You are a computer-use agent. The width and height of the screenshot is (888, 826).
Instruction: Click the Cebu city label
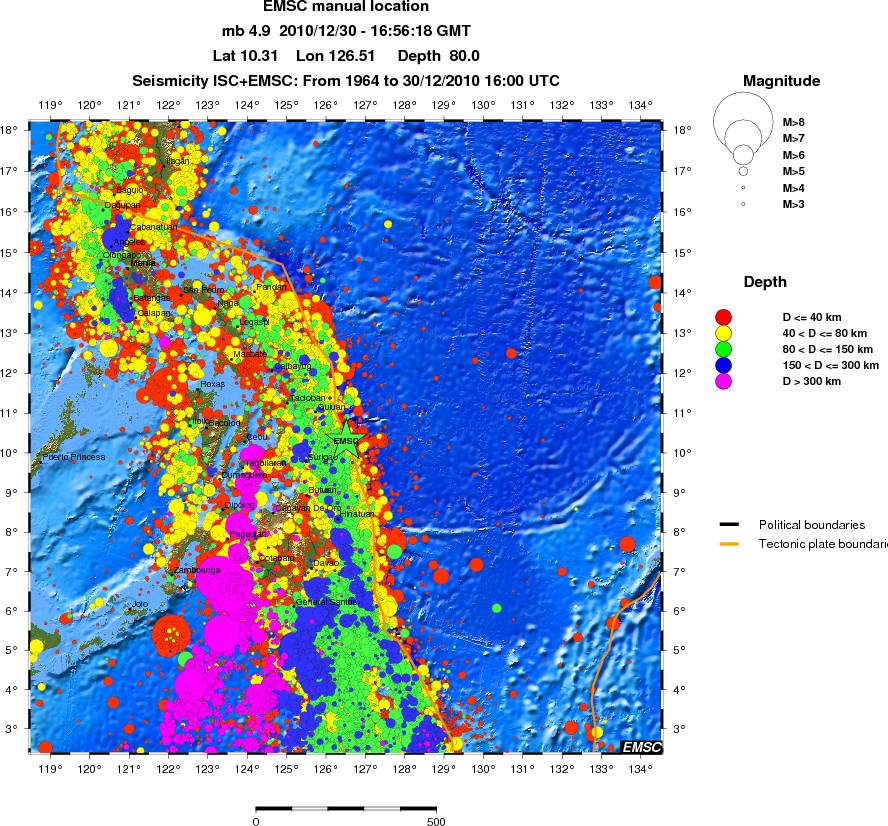click(x=258, y=437)
